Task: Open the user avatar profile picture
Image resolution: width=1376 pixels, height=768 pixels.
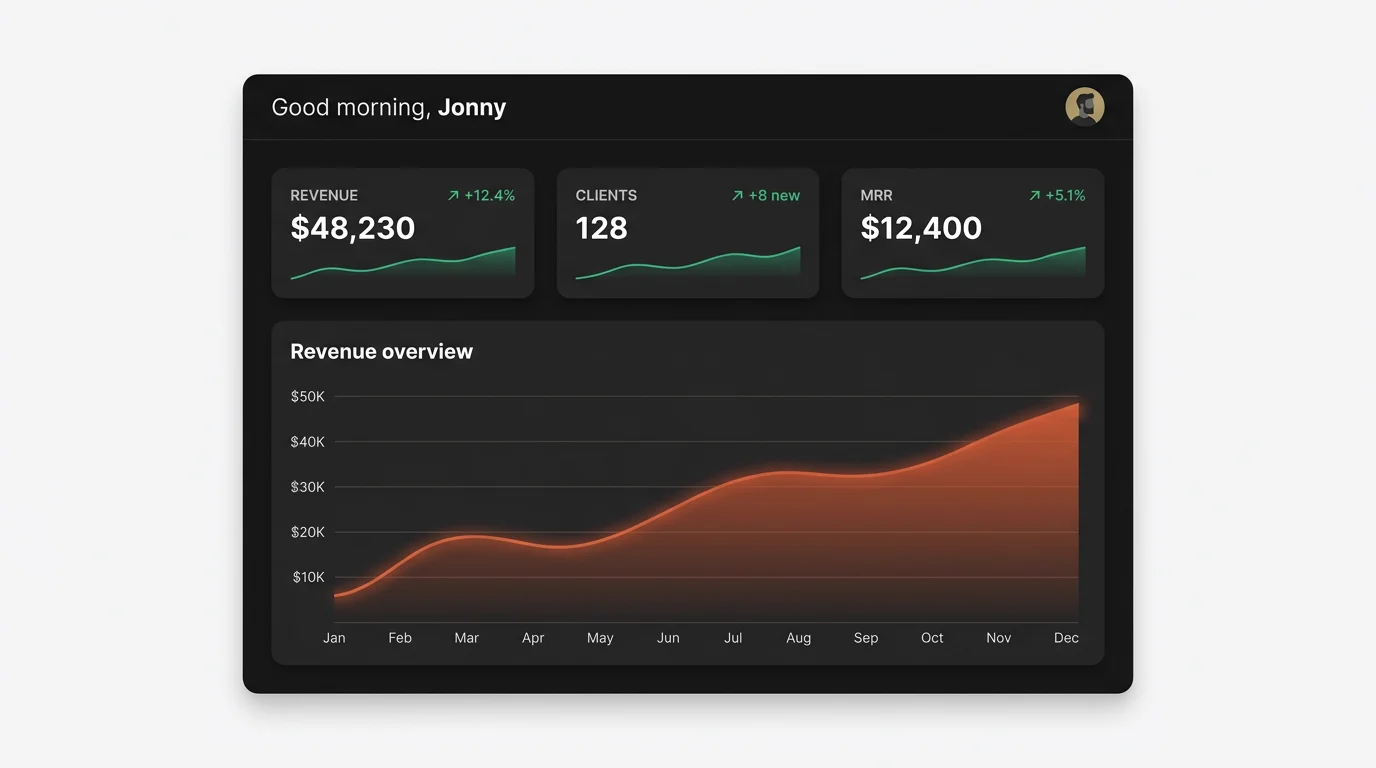Action: click(1085, 106)
